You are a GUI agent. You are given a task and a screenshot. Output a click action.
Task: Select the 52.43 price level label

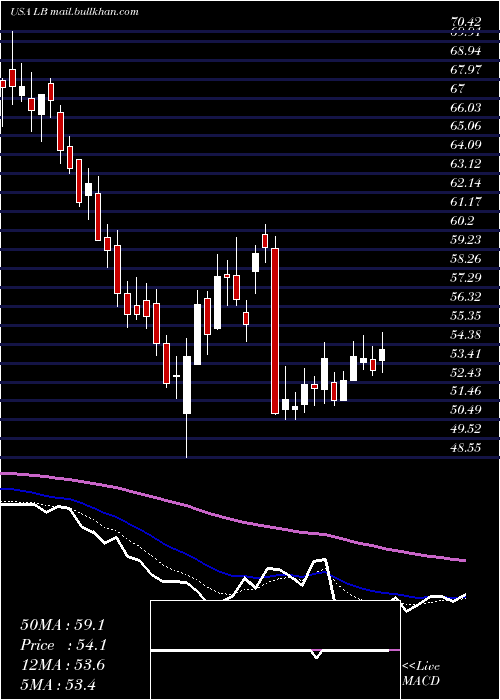[x=466, y=372]
